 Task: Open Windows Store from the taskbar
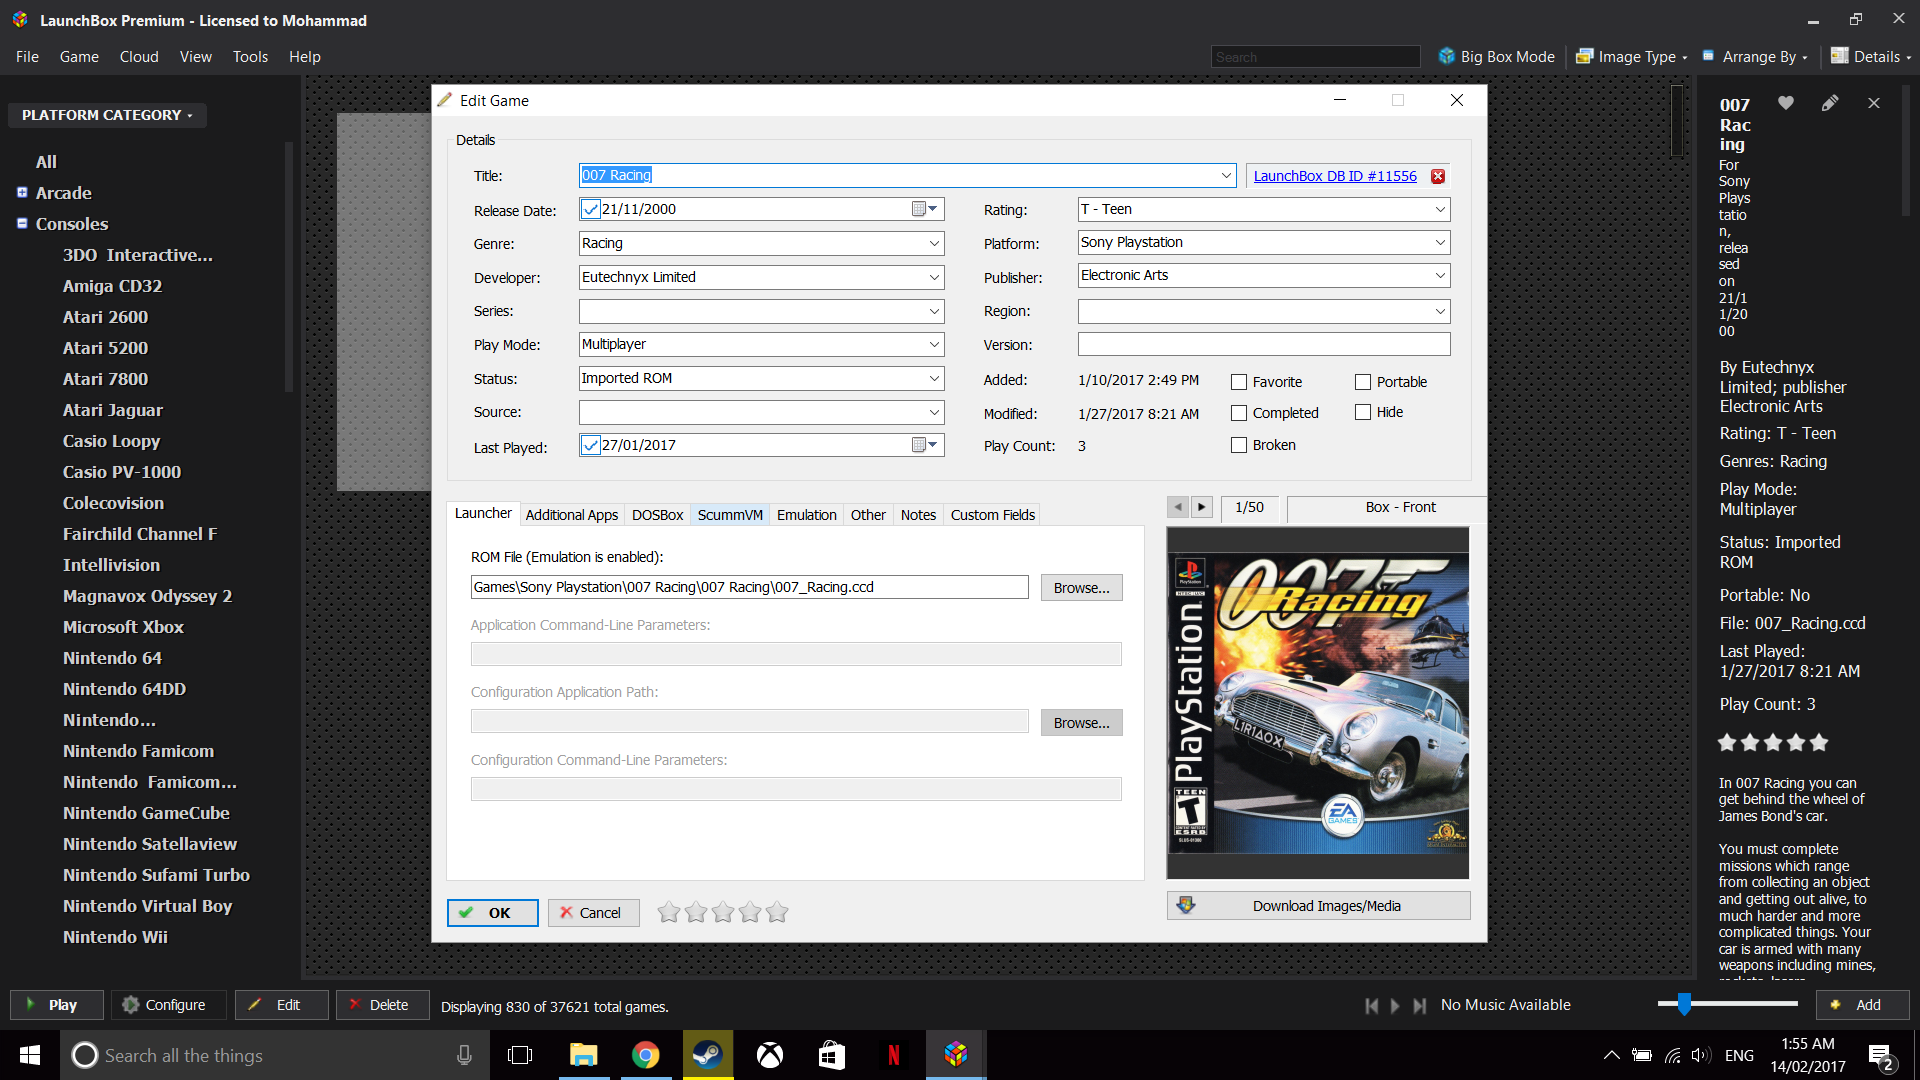coord(832,1055)
